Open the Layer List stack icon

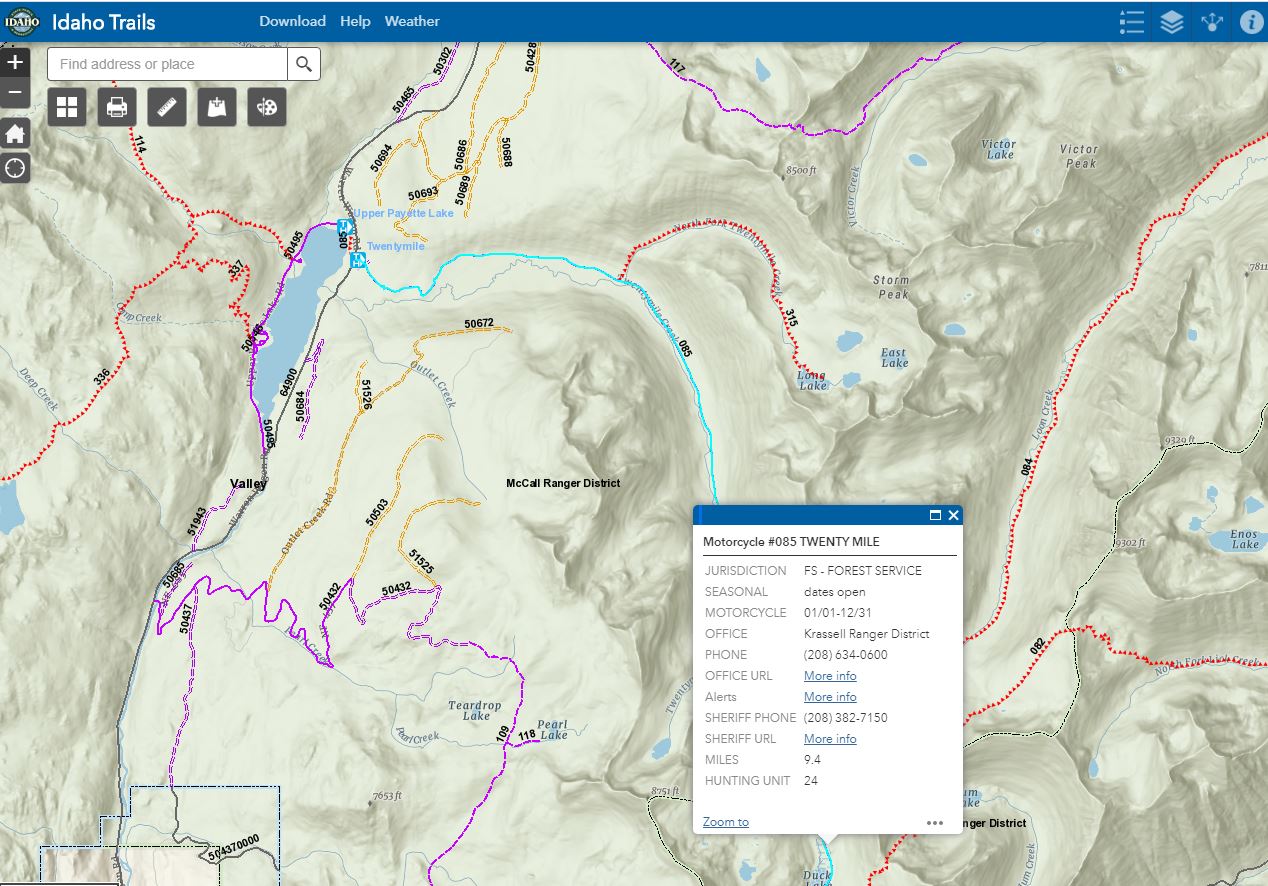point(1172,22)
